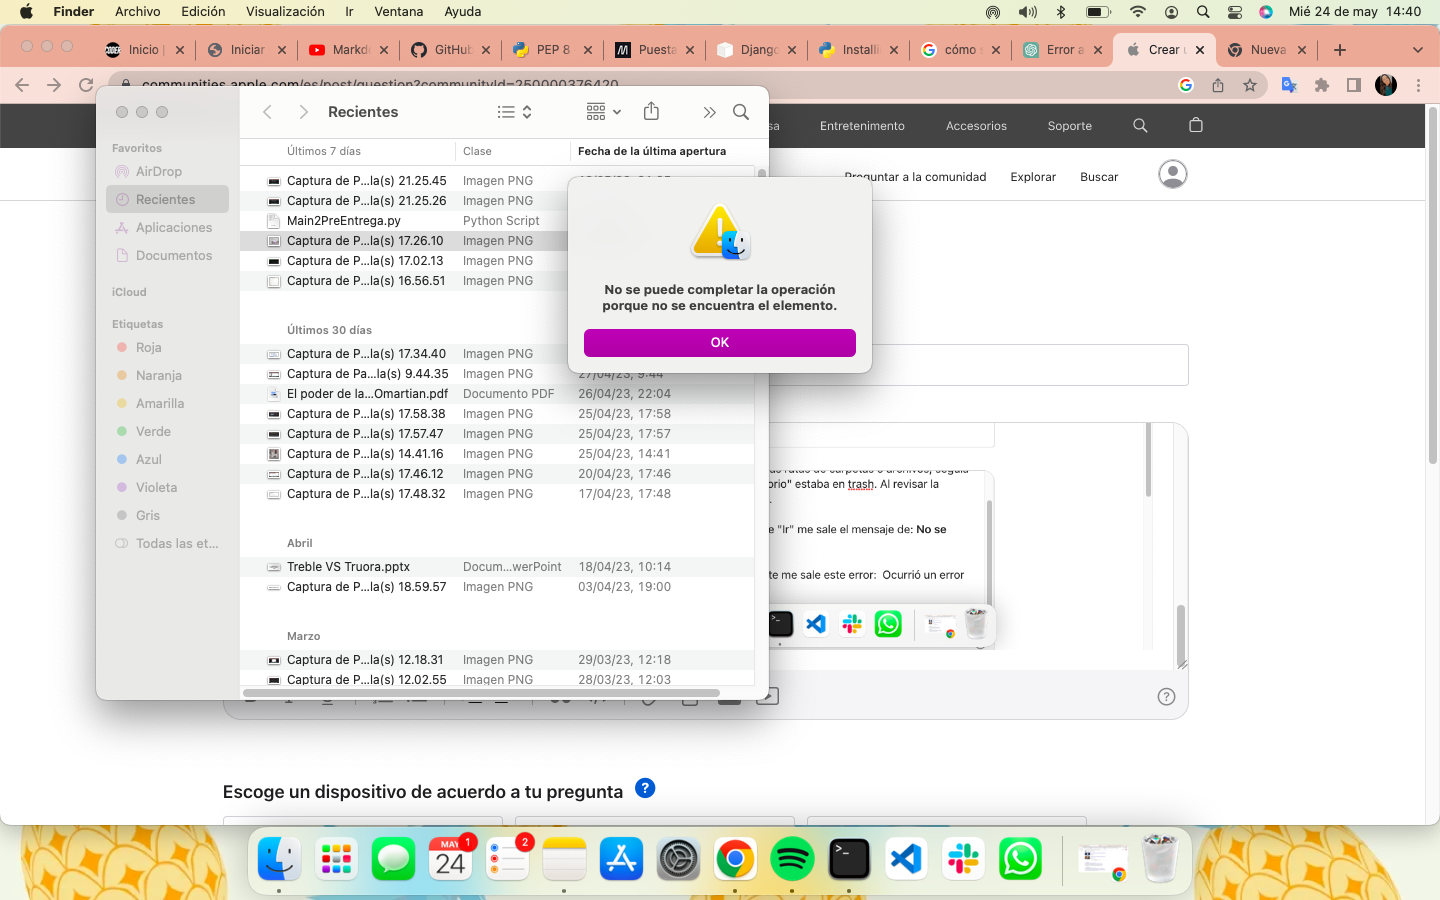Open the community account profile icon
The width and height of the screenshot is (1440, 900).
[1173, 174]
